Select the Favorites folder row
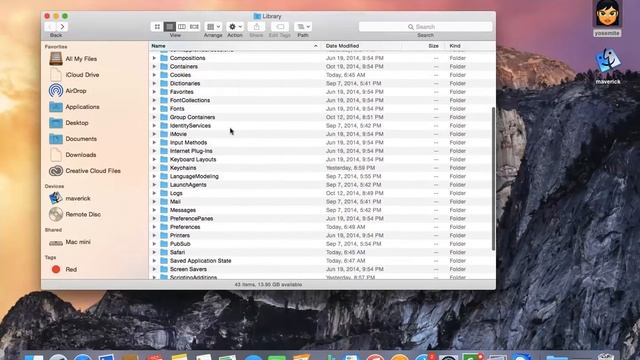Viewport: 640px width, 360px height. point(320,92)
